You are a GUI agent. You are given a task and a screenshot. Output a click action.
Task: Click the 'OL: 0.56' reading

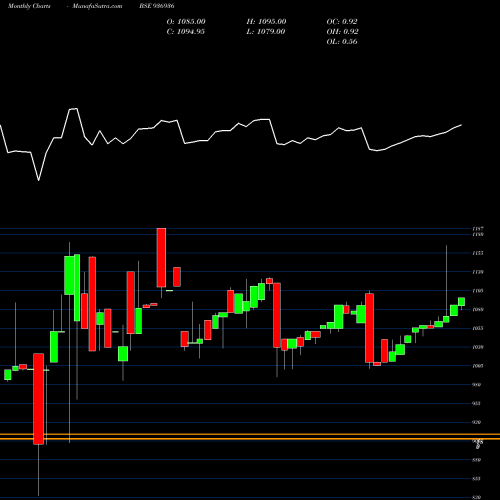click(x=342, y=42)
